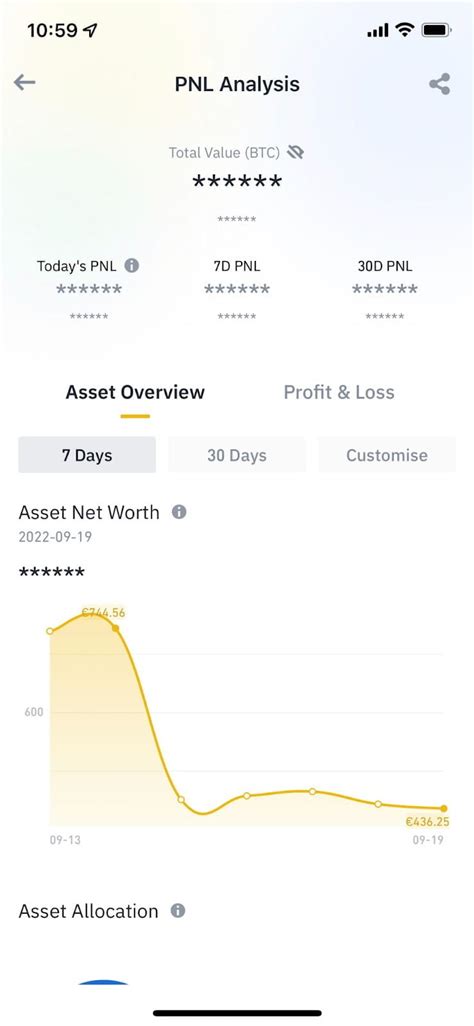This screenshot has width=474, height=1026.
Task: Tap first chart point at 09-13
Action: pos(50,631)
